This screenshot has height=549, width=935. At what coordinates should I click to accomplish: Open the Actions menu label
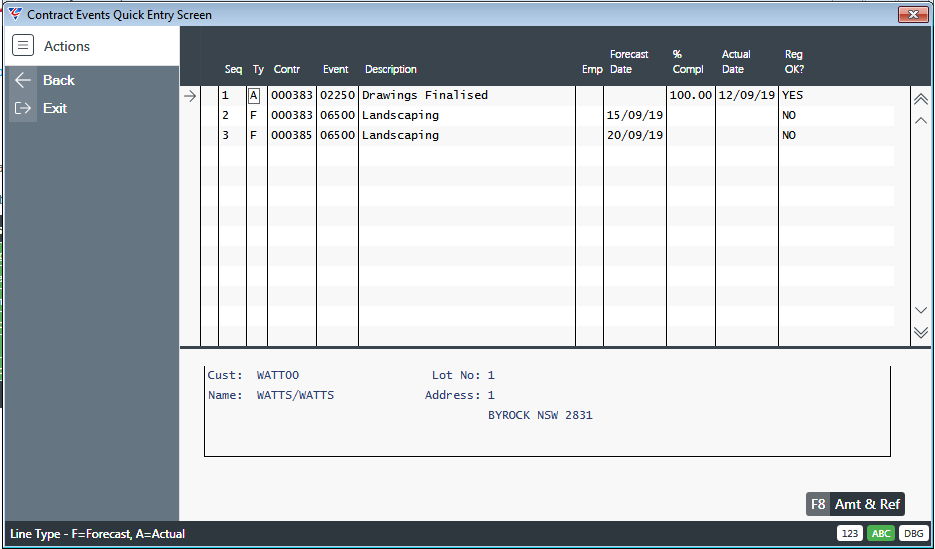tap(67, 46)
